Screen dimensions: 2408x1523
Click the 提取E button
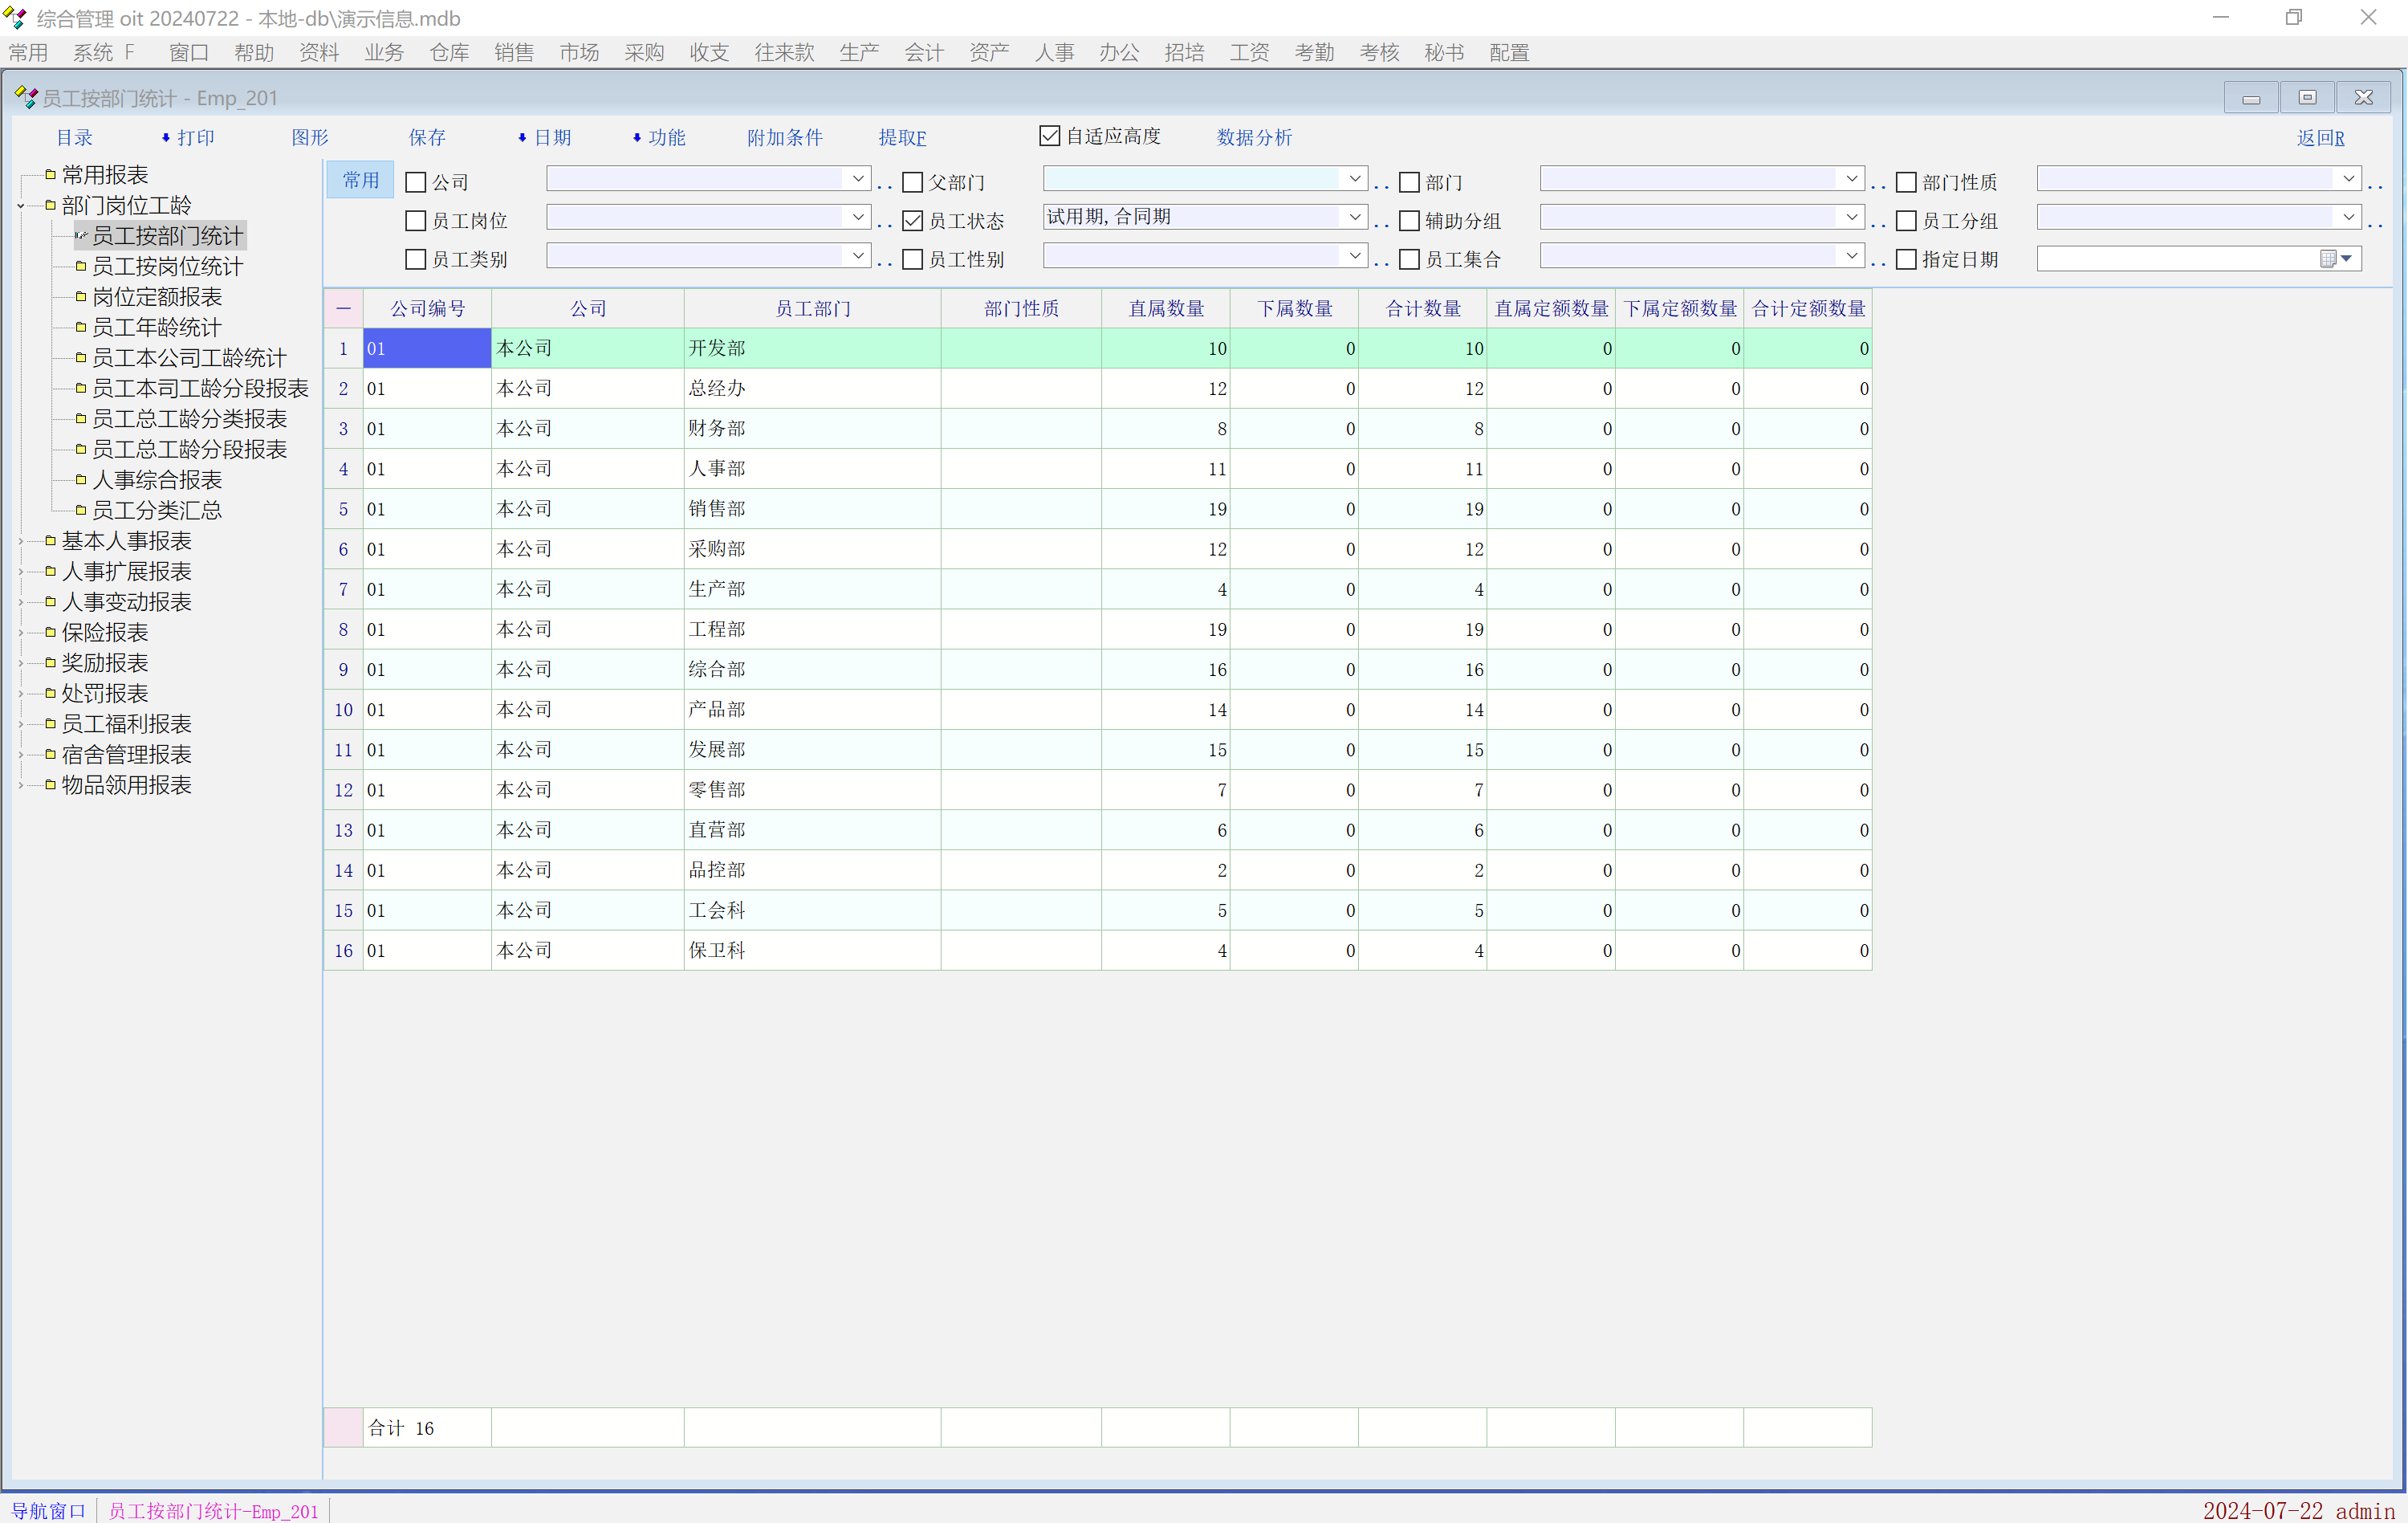[x=902, y=138]
